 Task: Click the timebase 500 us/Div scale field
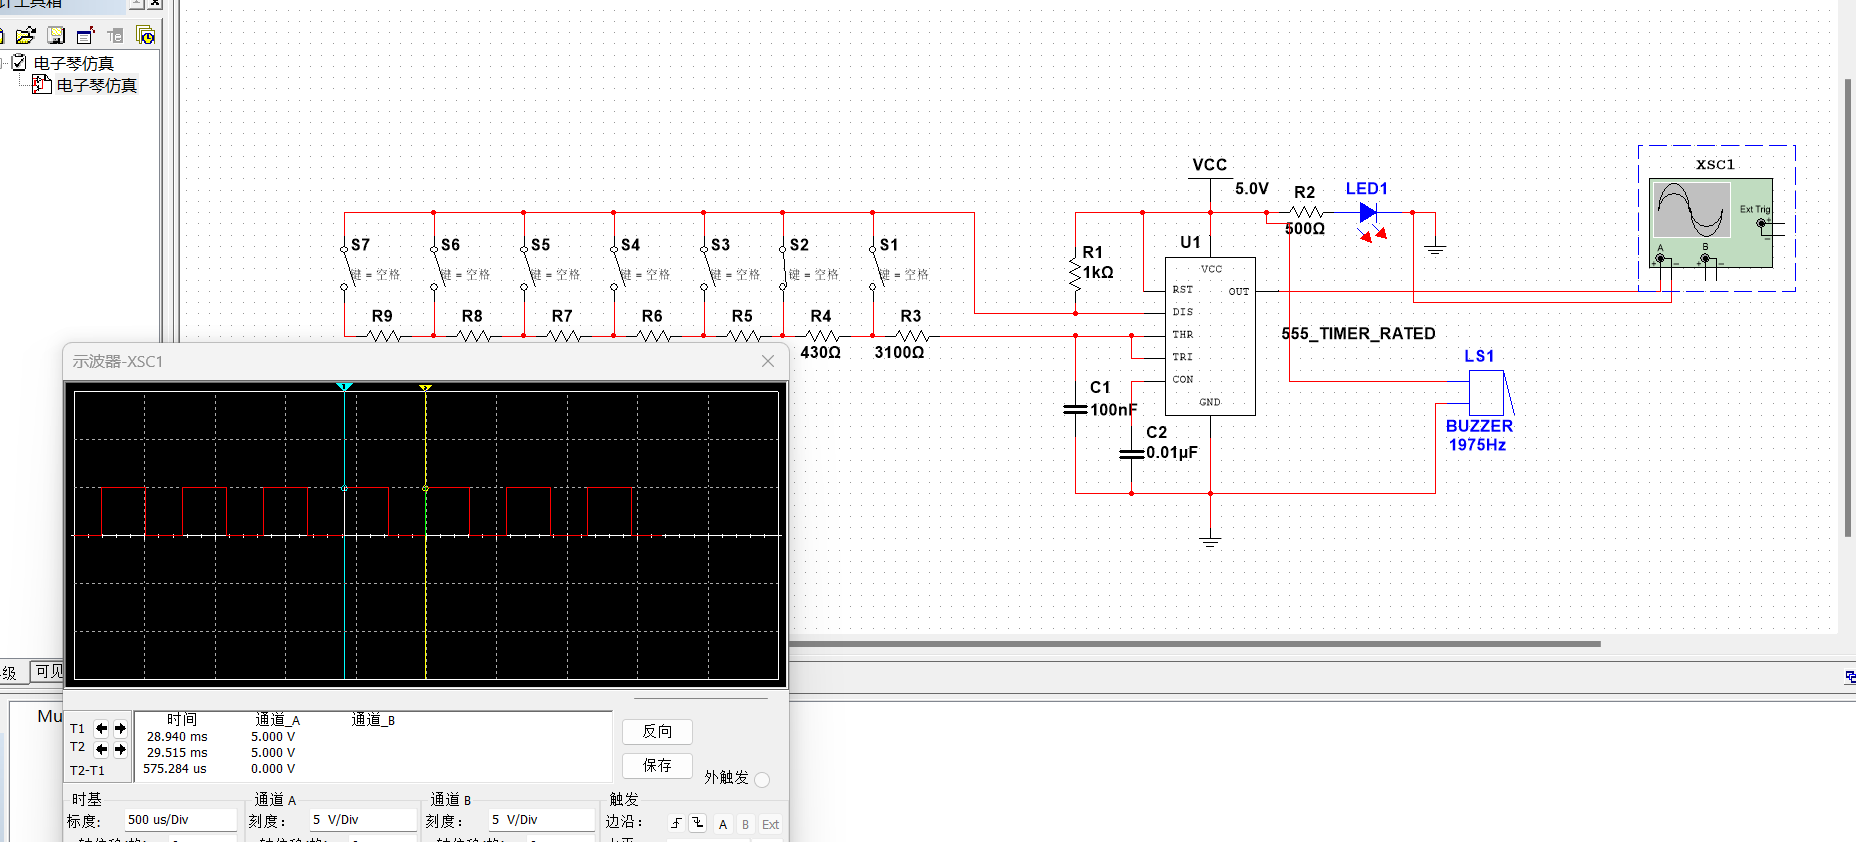(x=180, y=820)
